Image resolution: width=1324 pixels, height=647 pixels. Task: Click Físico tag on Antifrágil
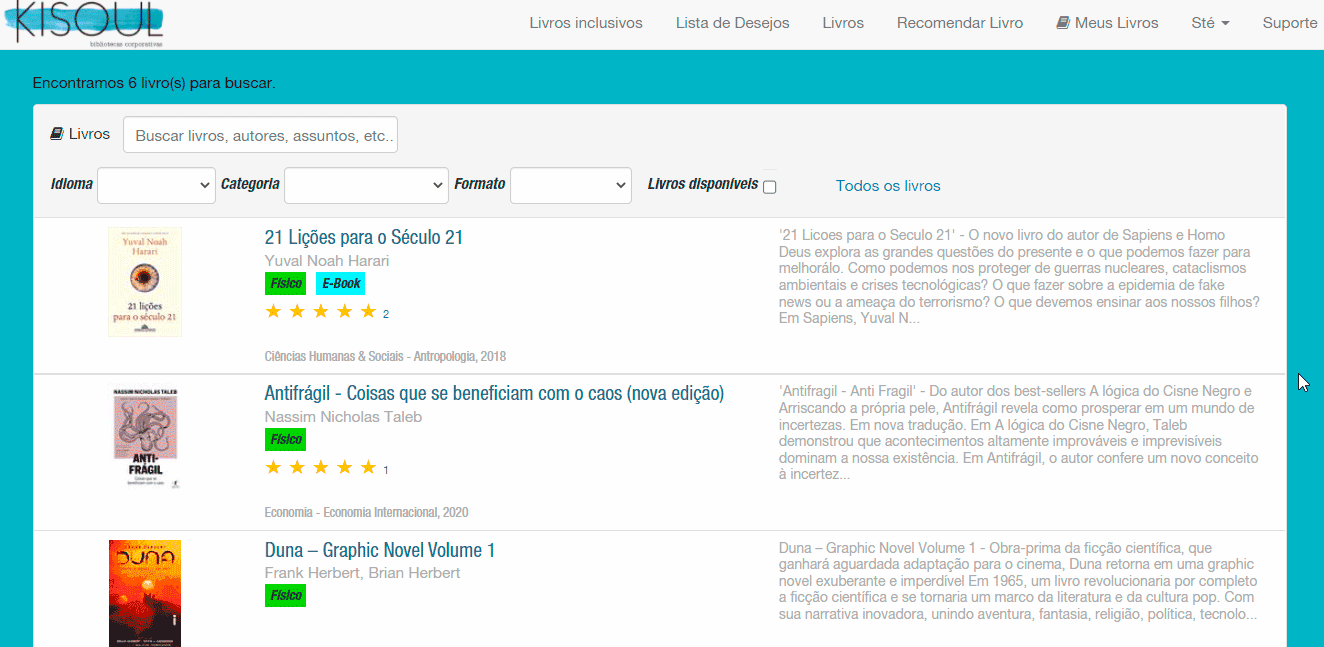(286, 439)
